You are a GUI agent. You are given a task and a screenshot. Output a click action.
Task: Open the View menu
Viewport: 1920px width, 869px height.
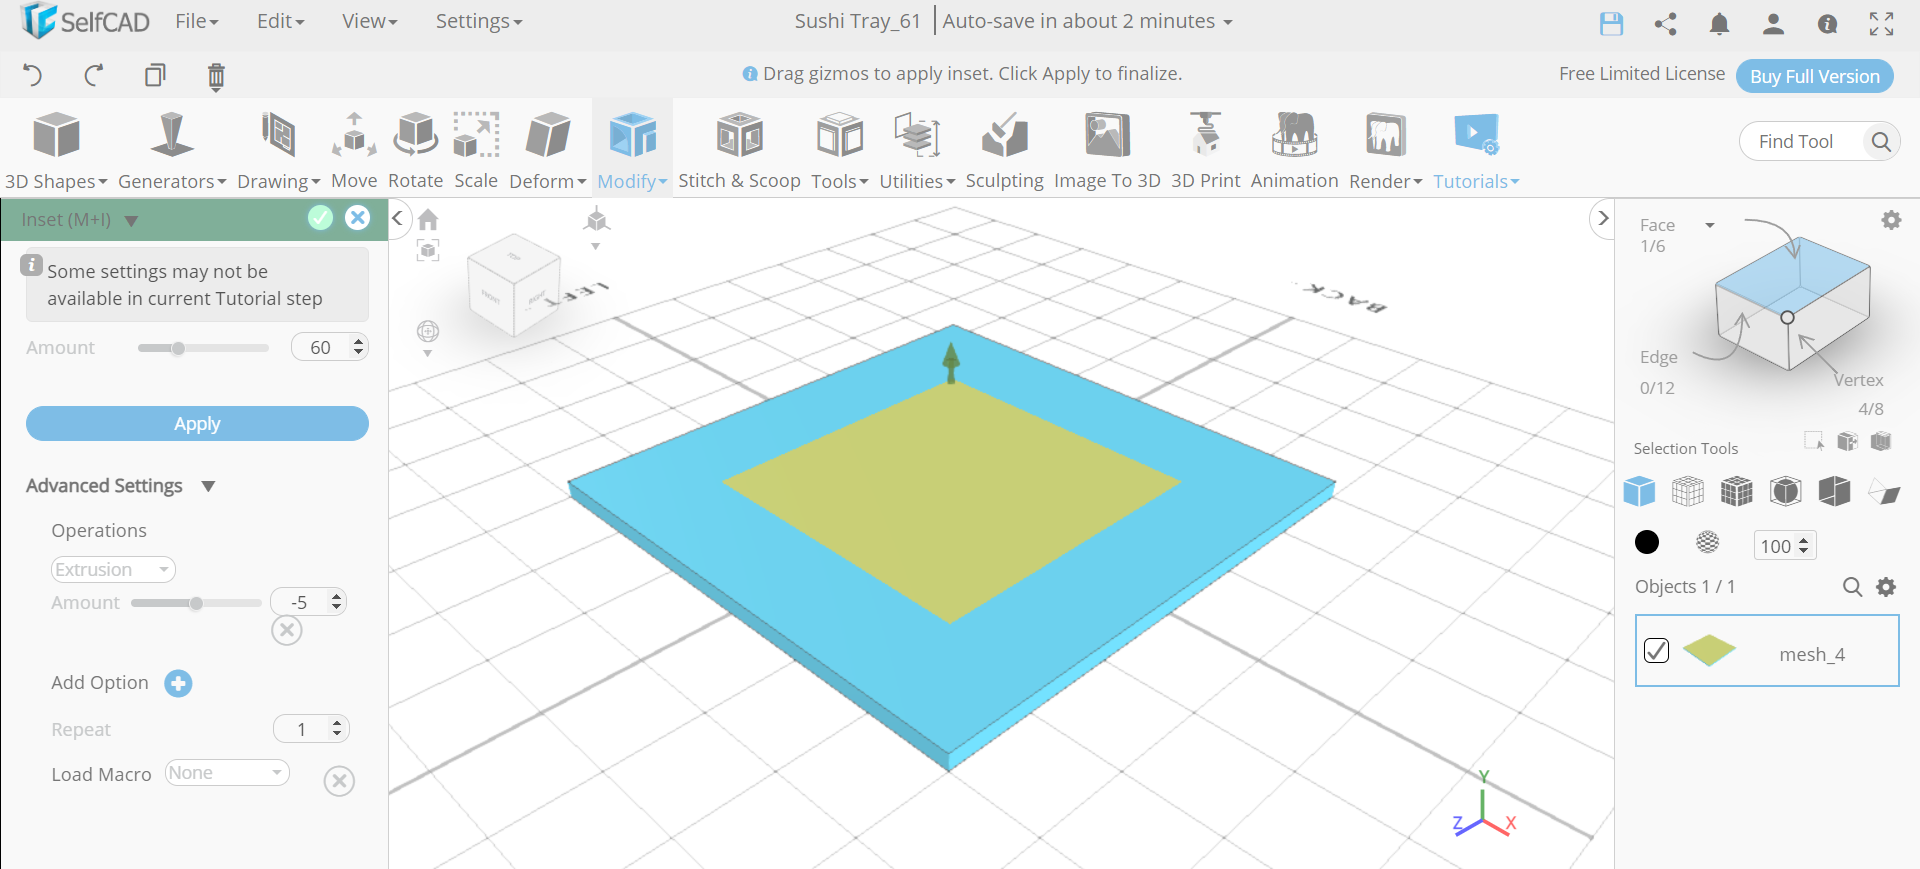(x=370, y=21)
